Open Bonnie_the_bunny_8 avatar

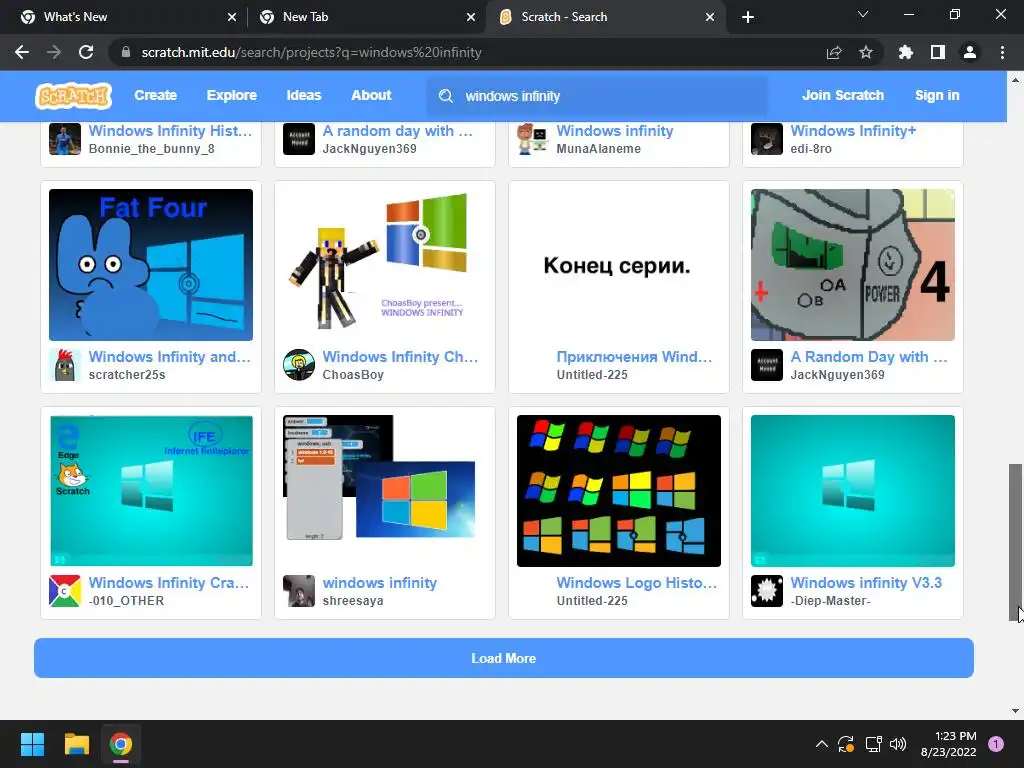point(65,138)
